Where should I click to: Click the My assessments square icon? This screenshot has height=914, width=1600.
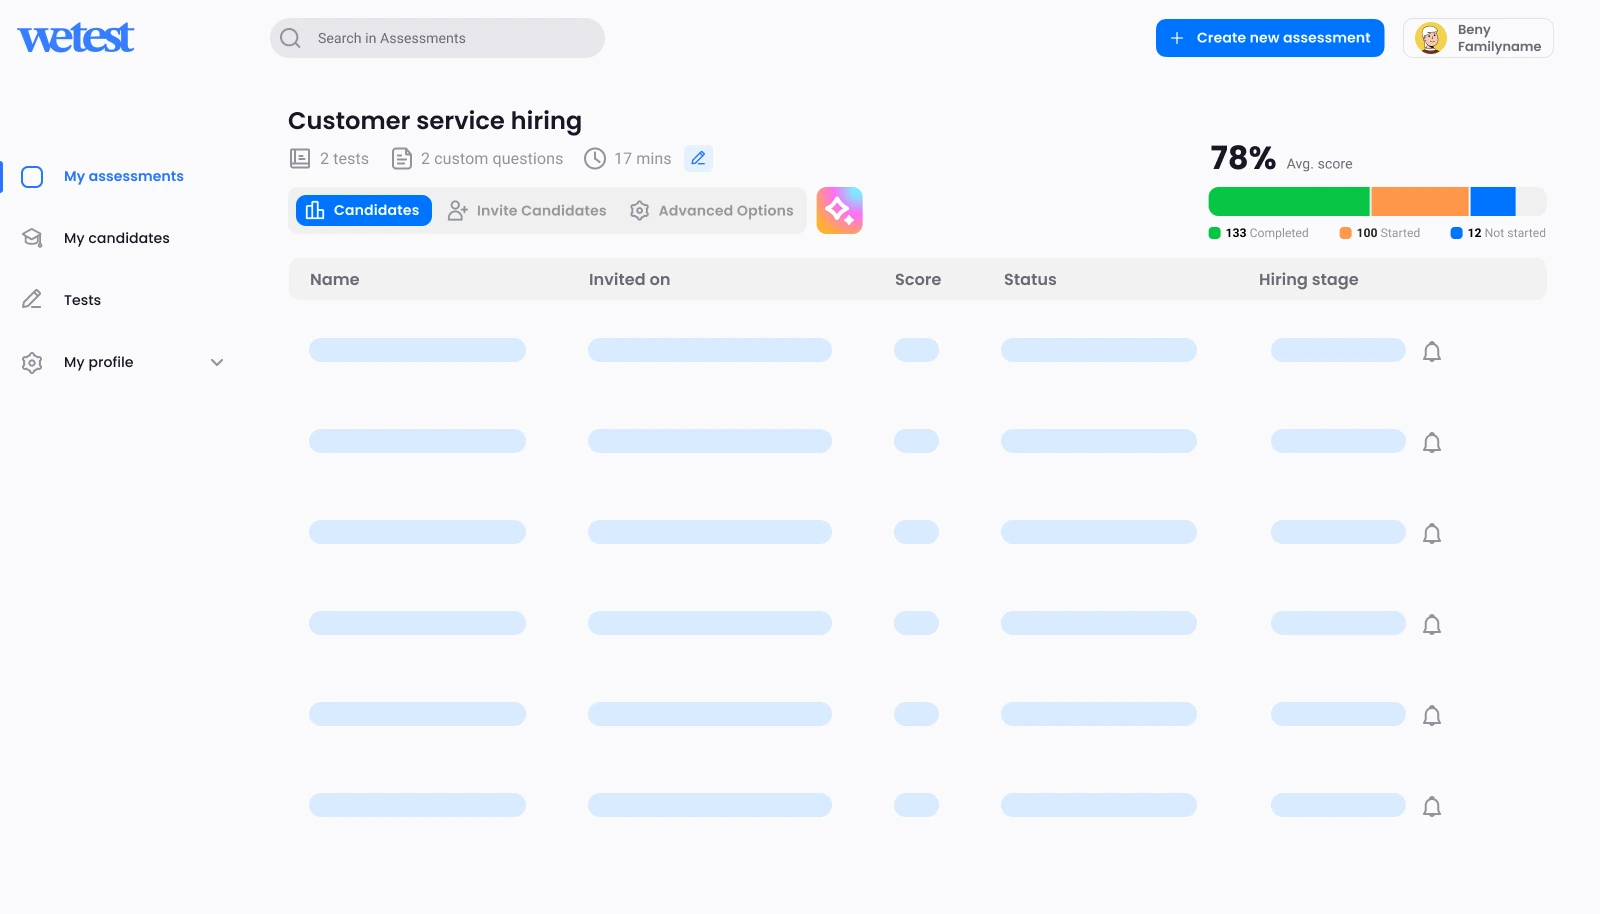click(32, 177)
